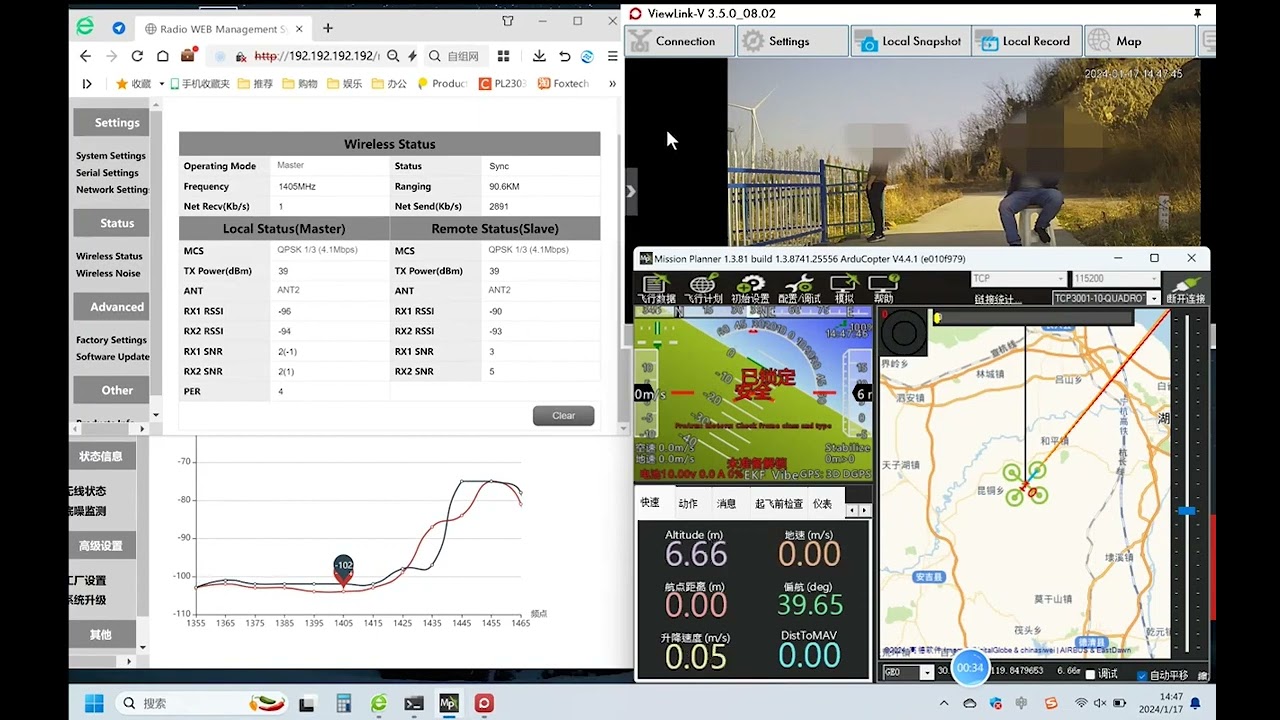Open calculator from taskbar
The width and height of the screenshot is (1280, 720).
(x=344, y=703)
